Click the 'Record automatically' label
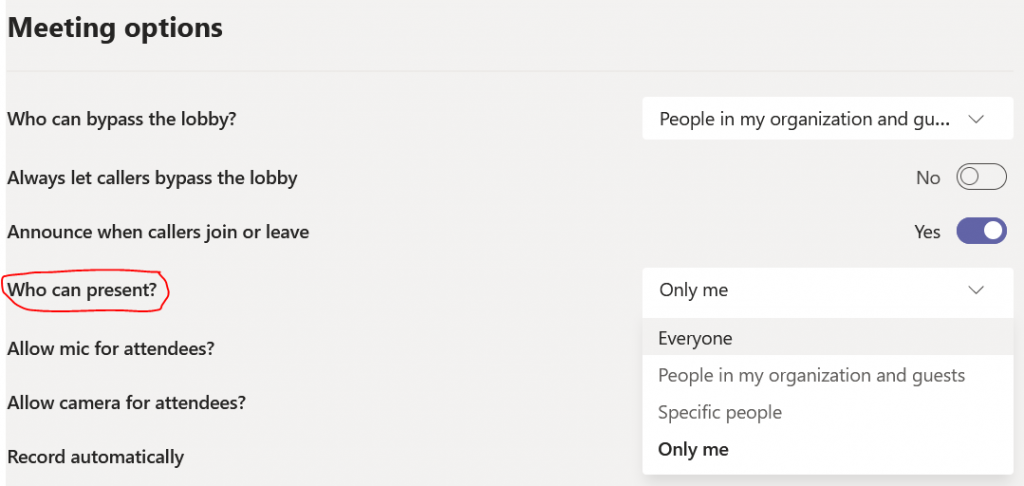Viewport: 1024px width, 486px height. pyautogui.click(x=95, y=457)
